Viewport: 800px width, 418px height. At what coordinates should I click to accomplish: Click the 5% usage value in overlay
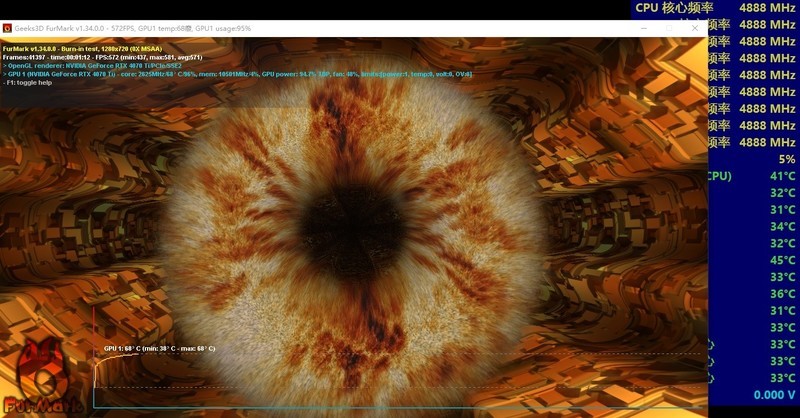[787, 159]
